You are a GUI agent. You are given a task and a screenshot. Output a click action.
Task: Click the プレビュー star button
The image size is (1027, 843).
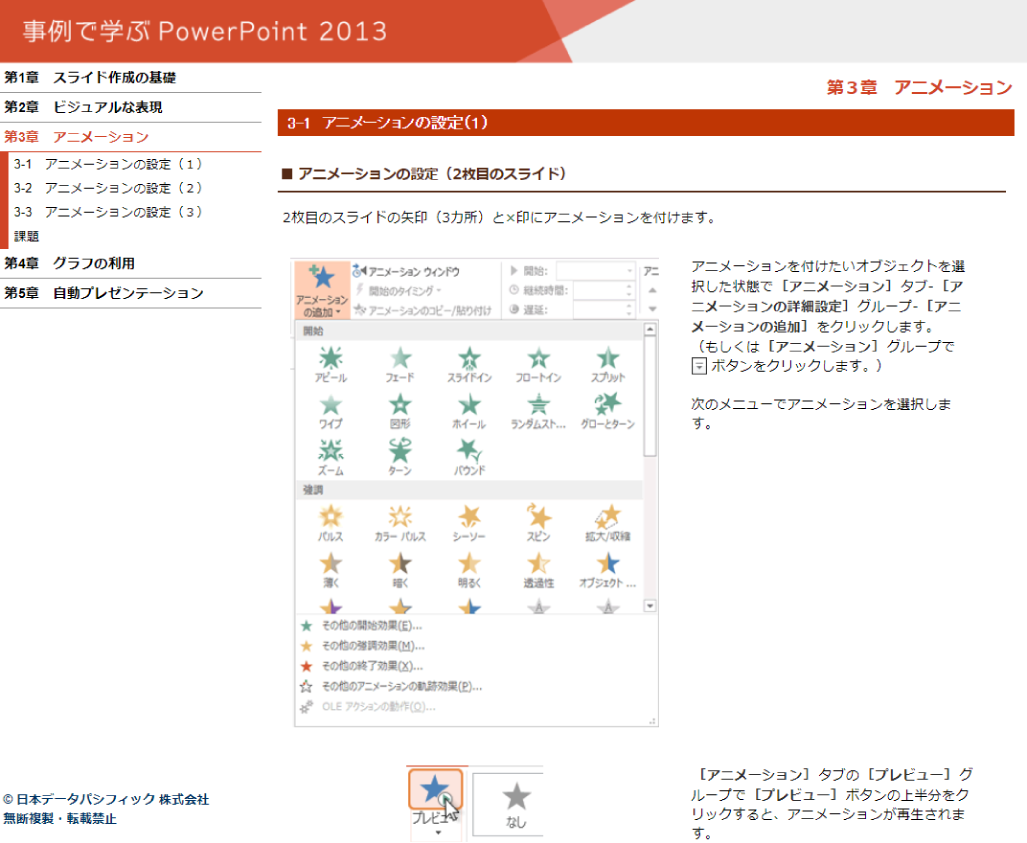[436, 790]
